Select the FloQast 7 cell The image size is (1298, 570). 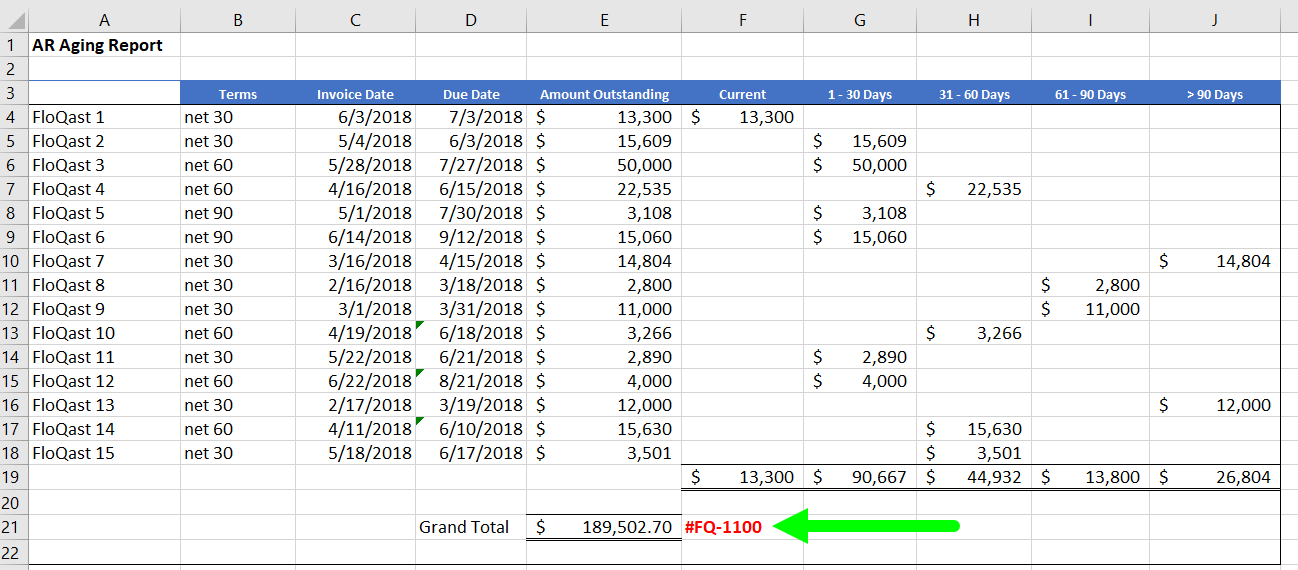click(x=105, y=261)
